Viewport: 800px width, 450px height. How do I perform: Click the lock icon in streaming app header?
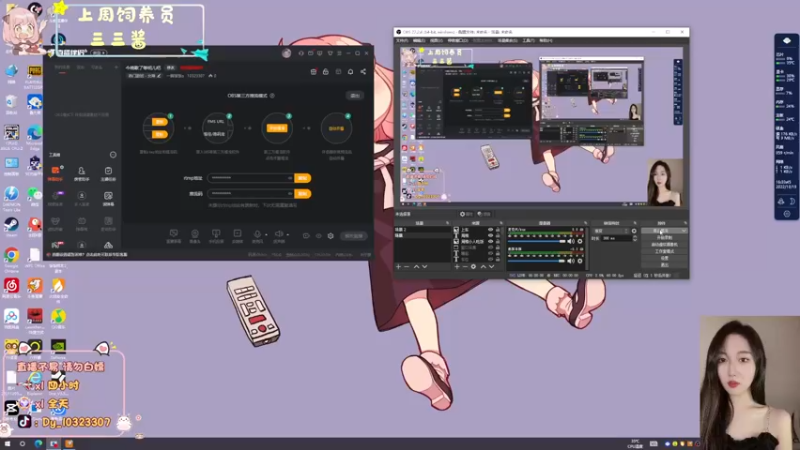[326, 72]
